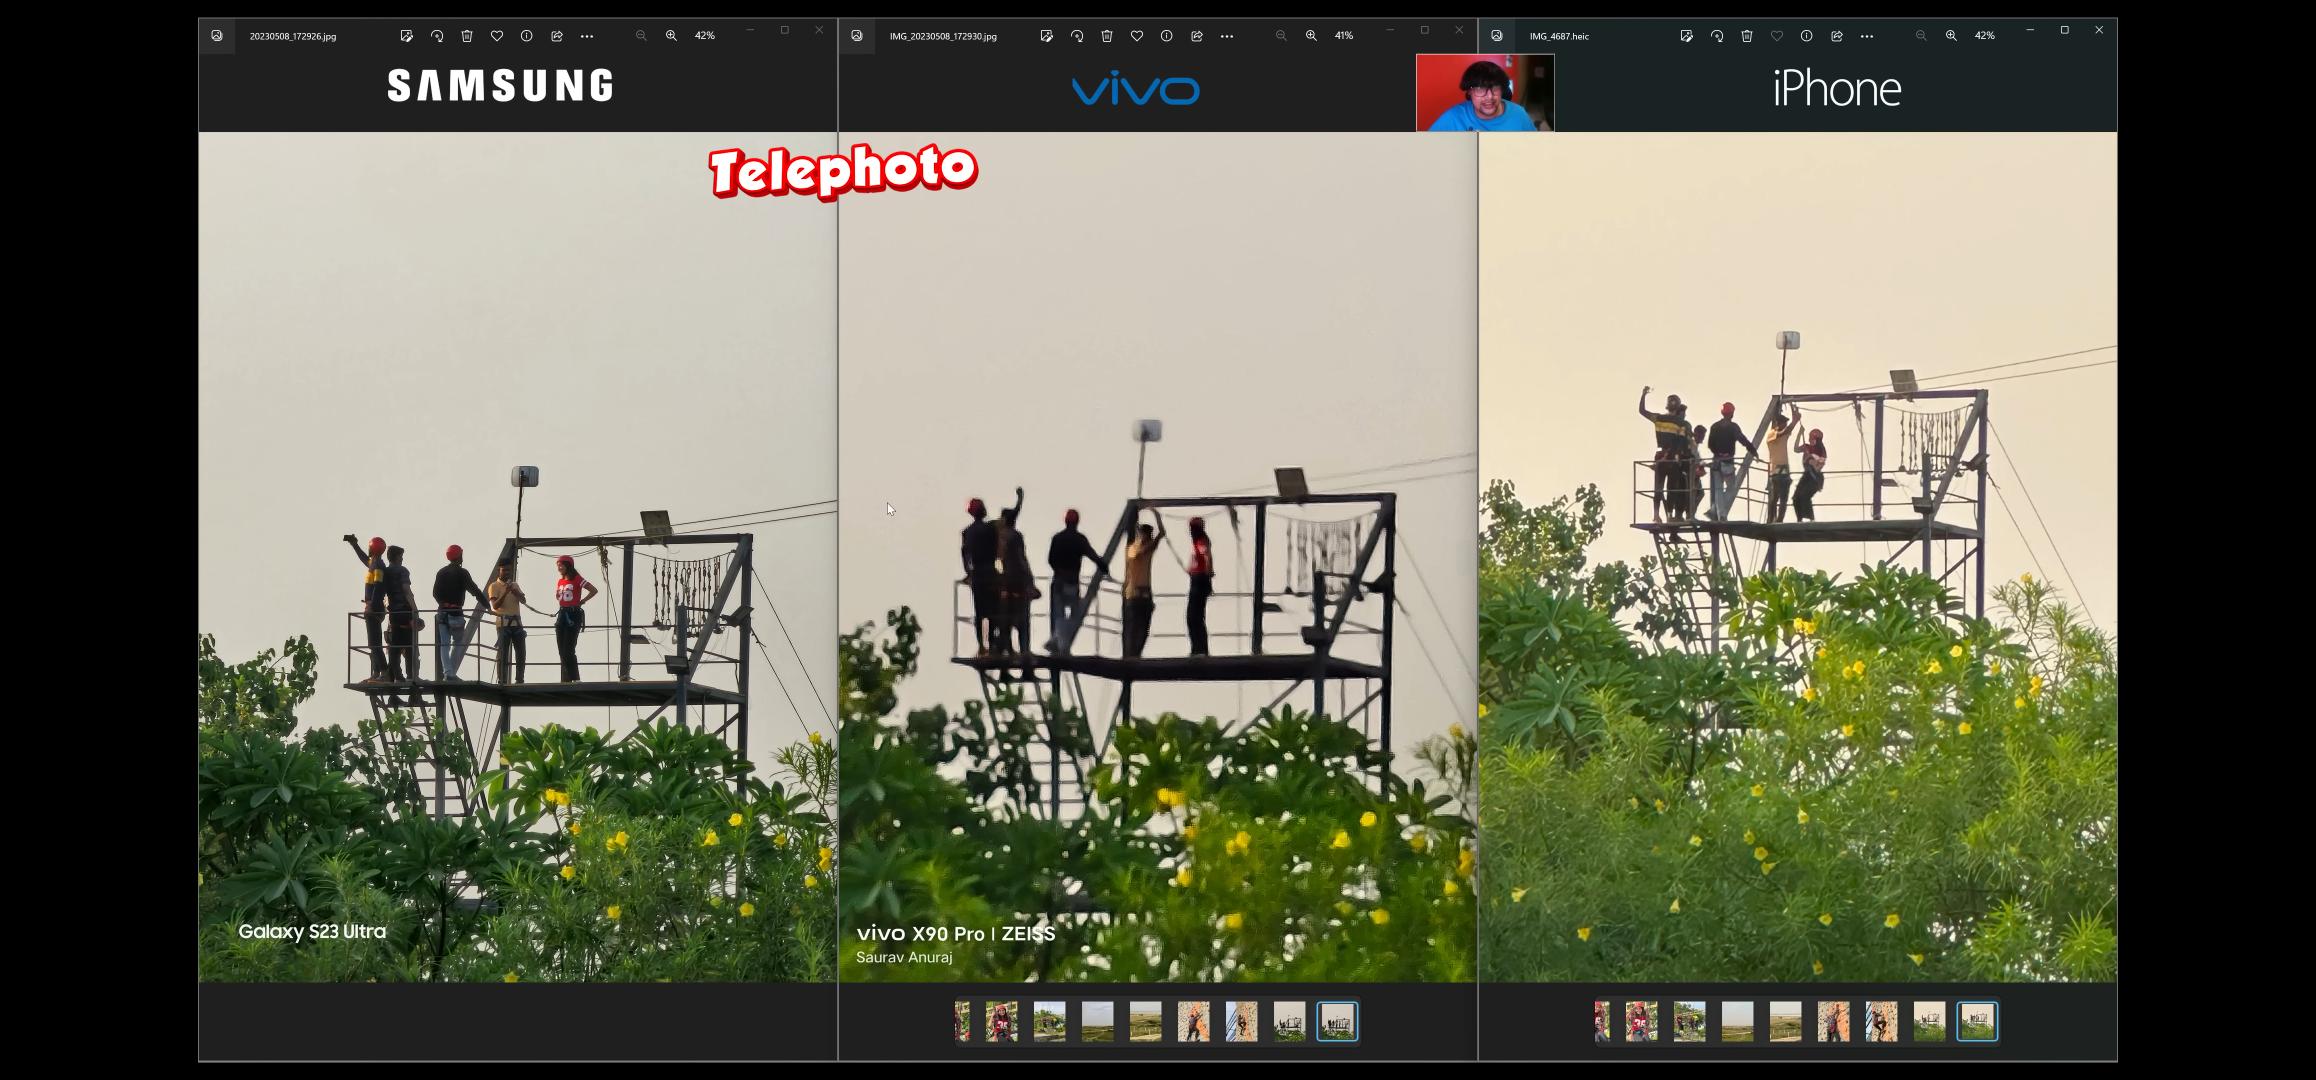Zoom in on the vivo window photo
This screenshot has height=1080, width=2316.
(x=1311, y=36)
